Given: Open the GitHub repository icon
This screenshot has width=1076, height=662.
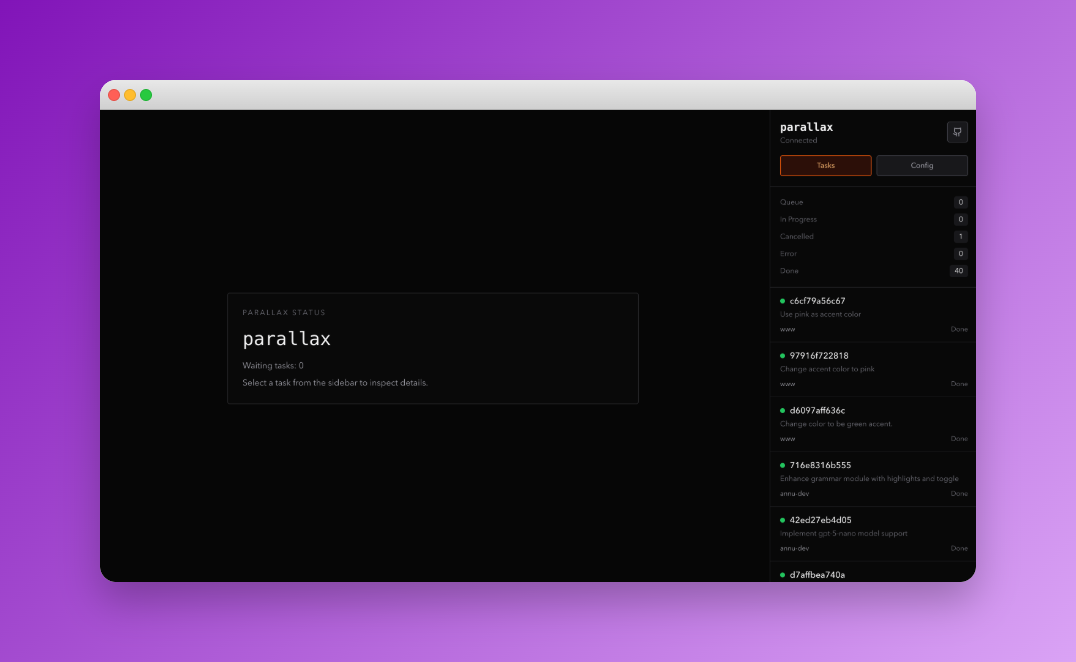Looking at the screenshot, I should 956,131.
